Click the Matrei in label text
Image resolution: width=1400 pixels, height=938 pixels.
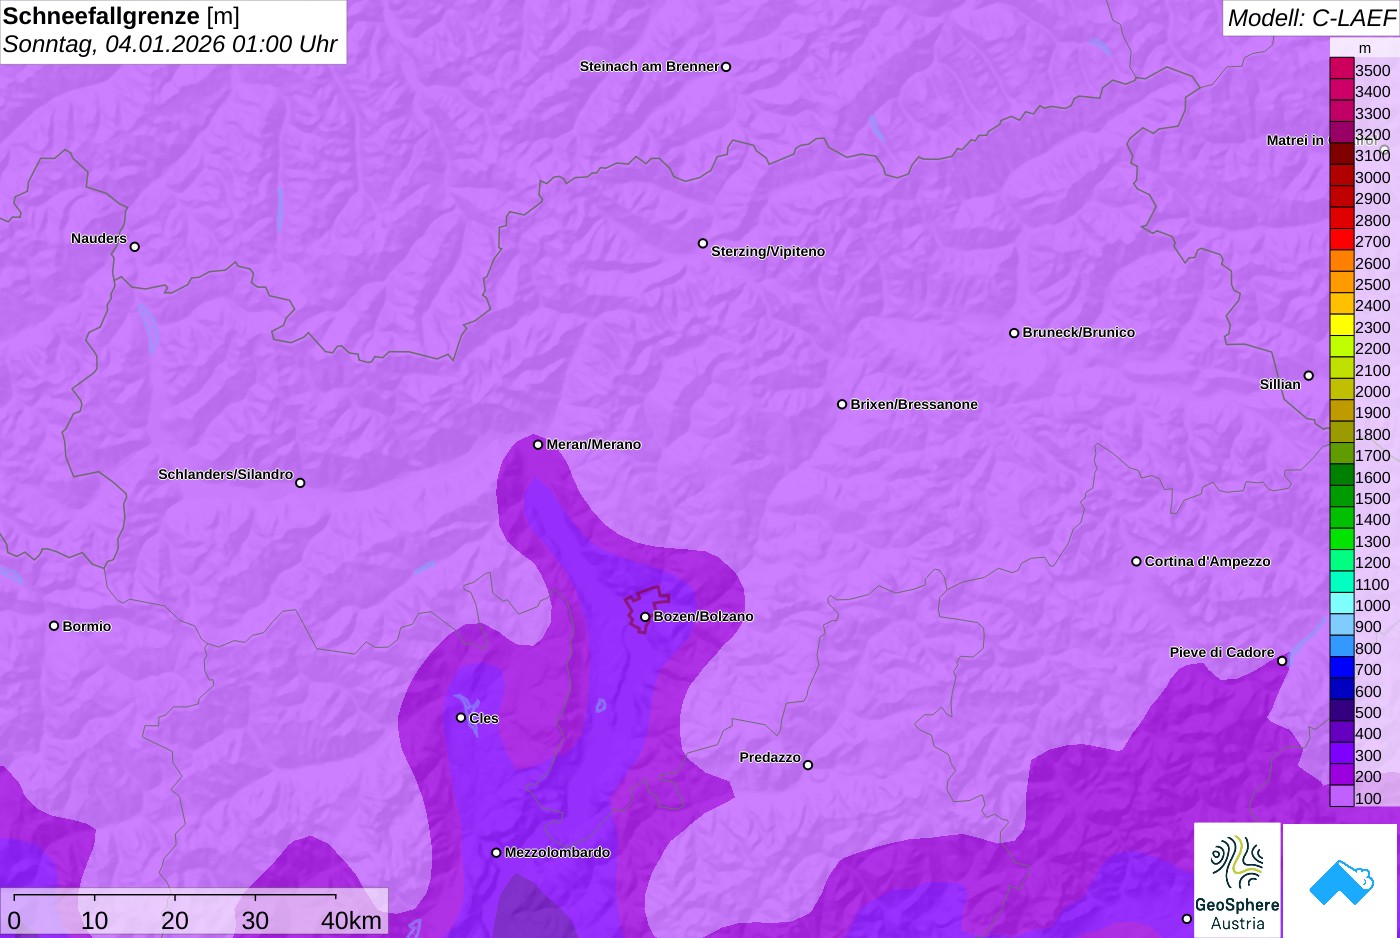1295,141
